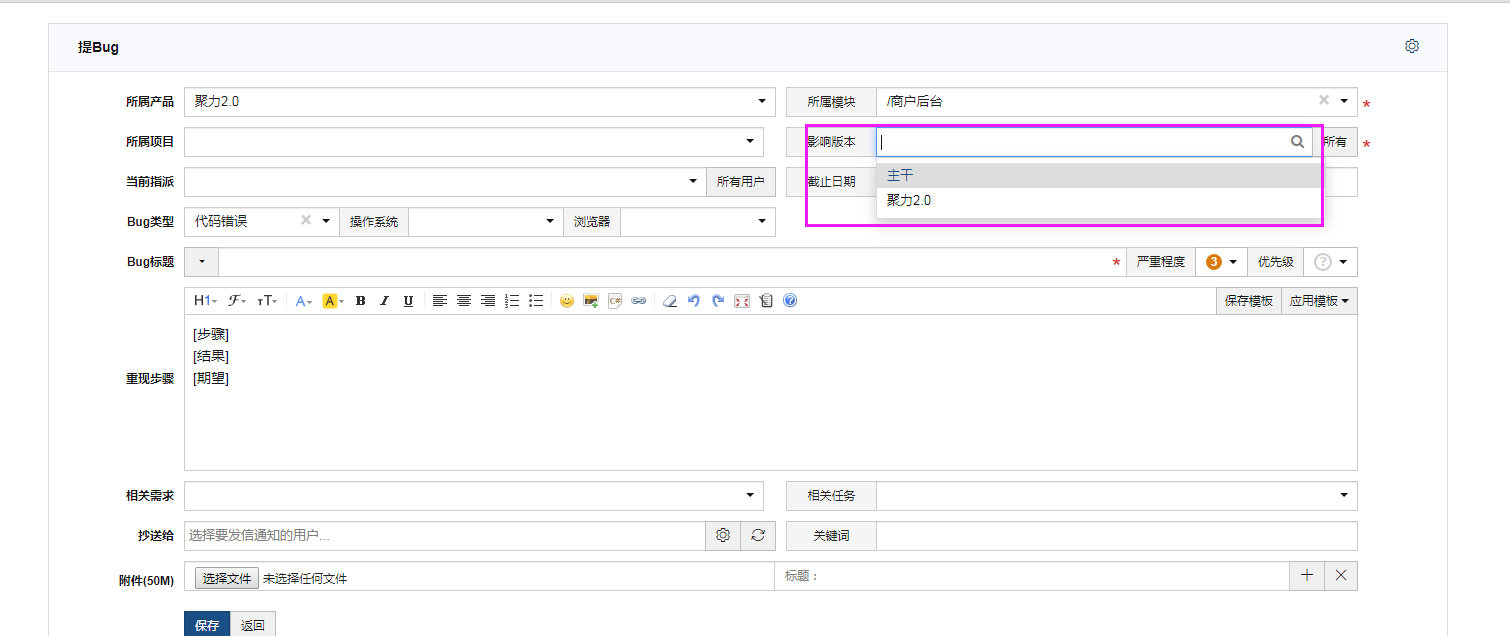Align text right in editor

[488, 301]
